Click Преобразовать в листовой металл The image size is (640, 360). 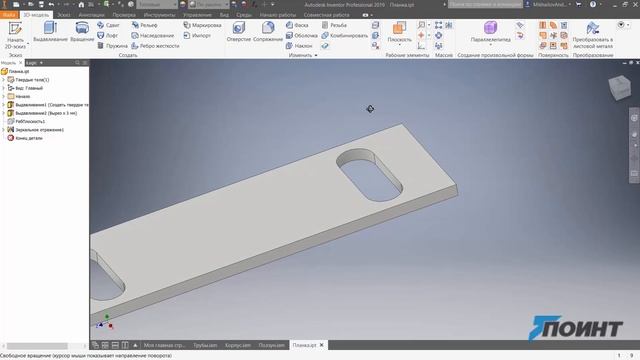click(x=592, y=35)
